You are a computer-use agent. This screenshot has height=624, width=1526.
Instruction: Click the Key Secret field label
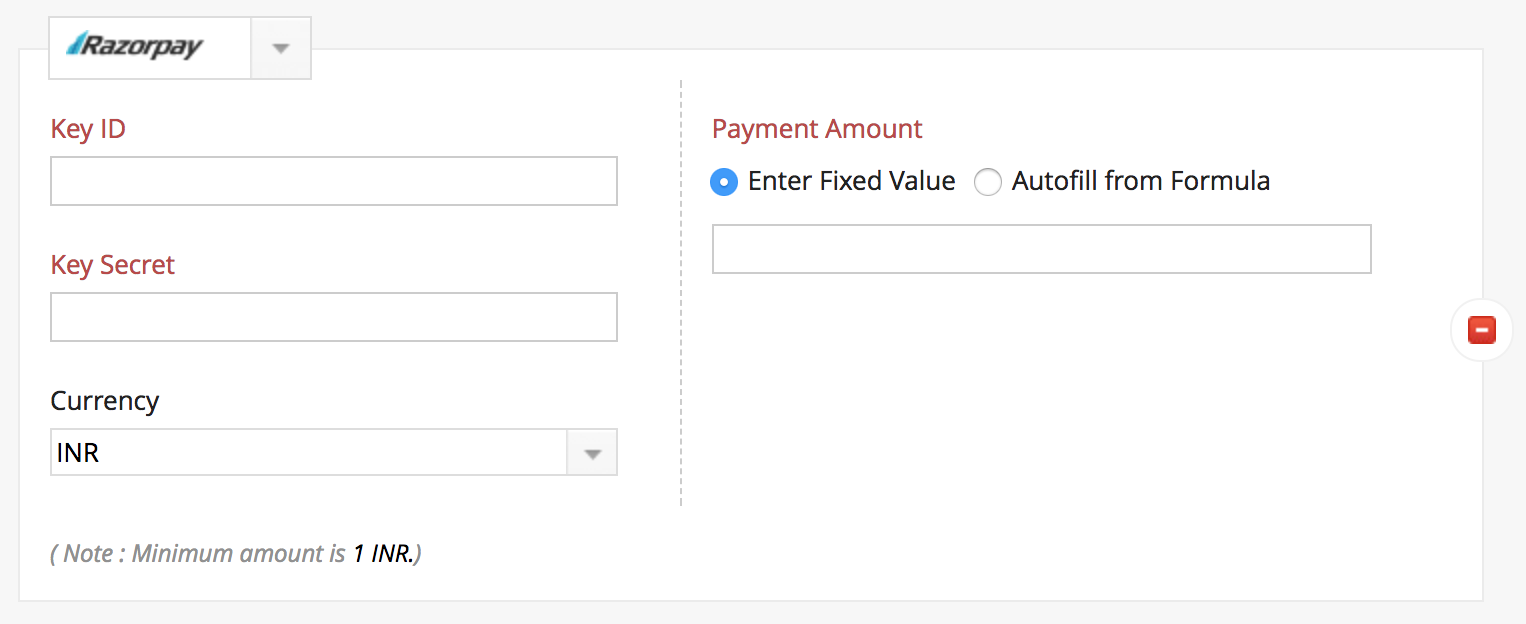tap(112, 265)
